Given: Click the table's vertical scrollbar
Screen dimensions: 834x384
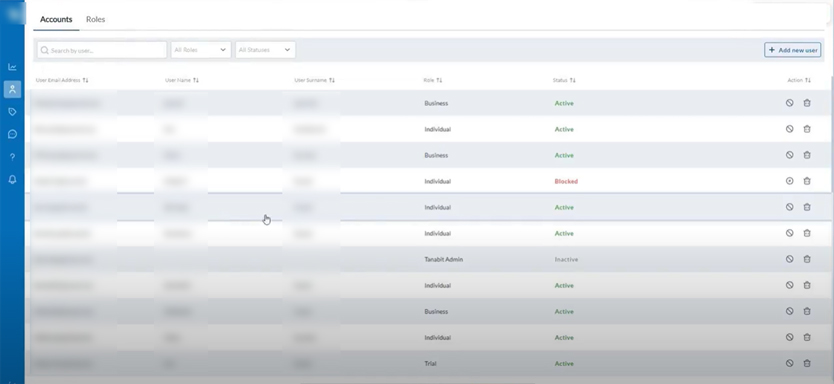Looking at the screenshot, I should click(x=831, y=133).
